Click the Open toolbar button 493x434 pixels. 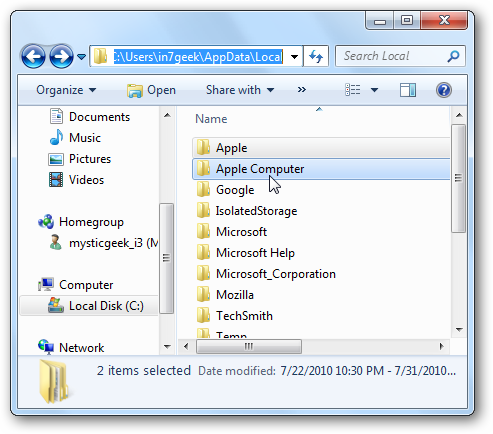151,90
